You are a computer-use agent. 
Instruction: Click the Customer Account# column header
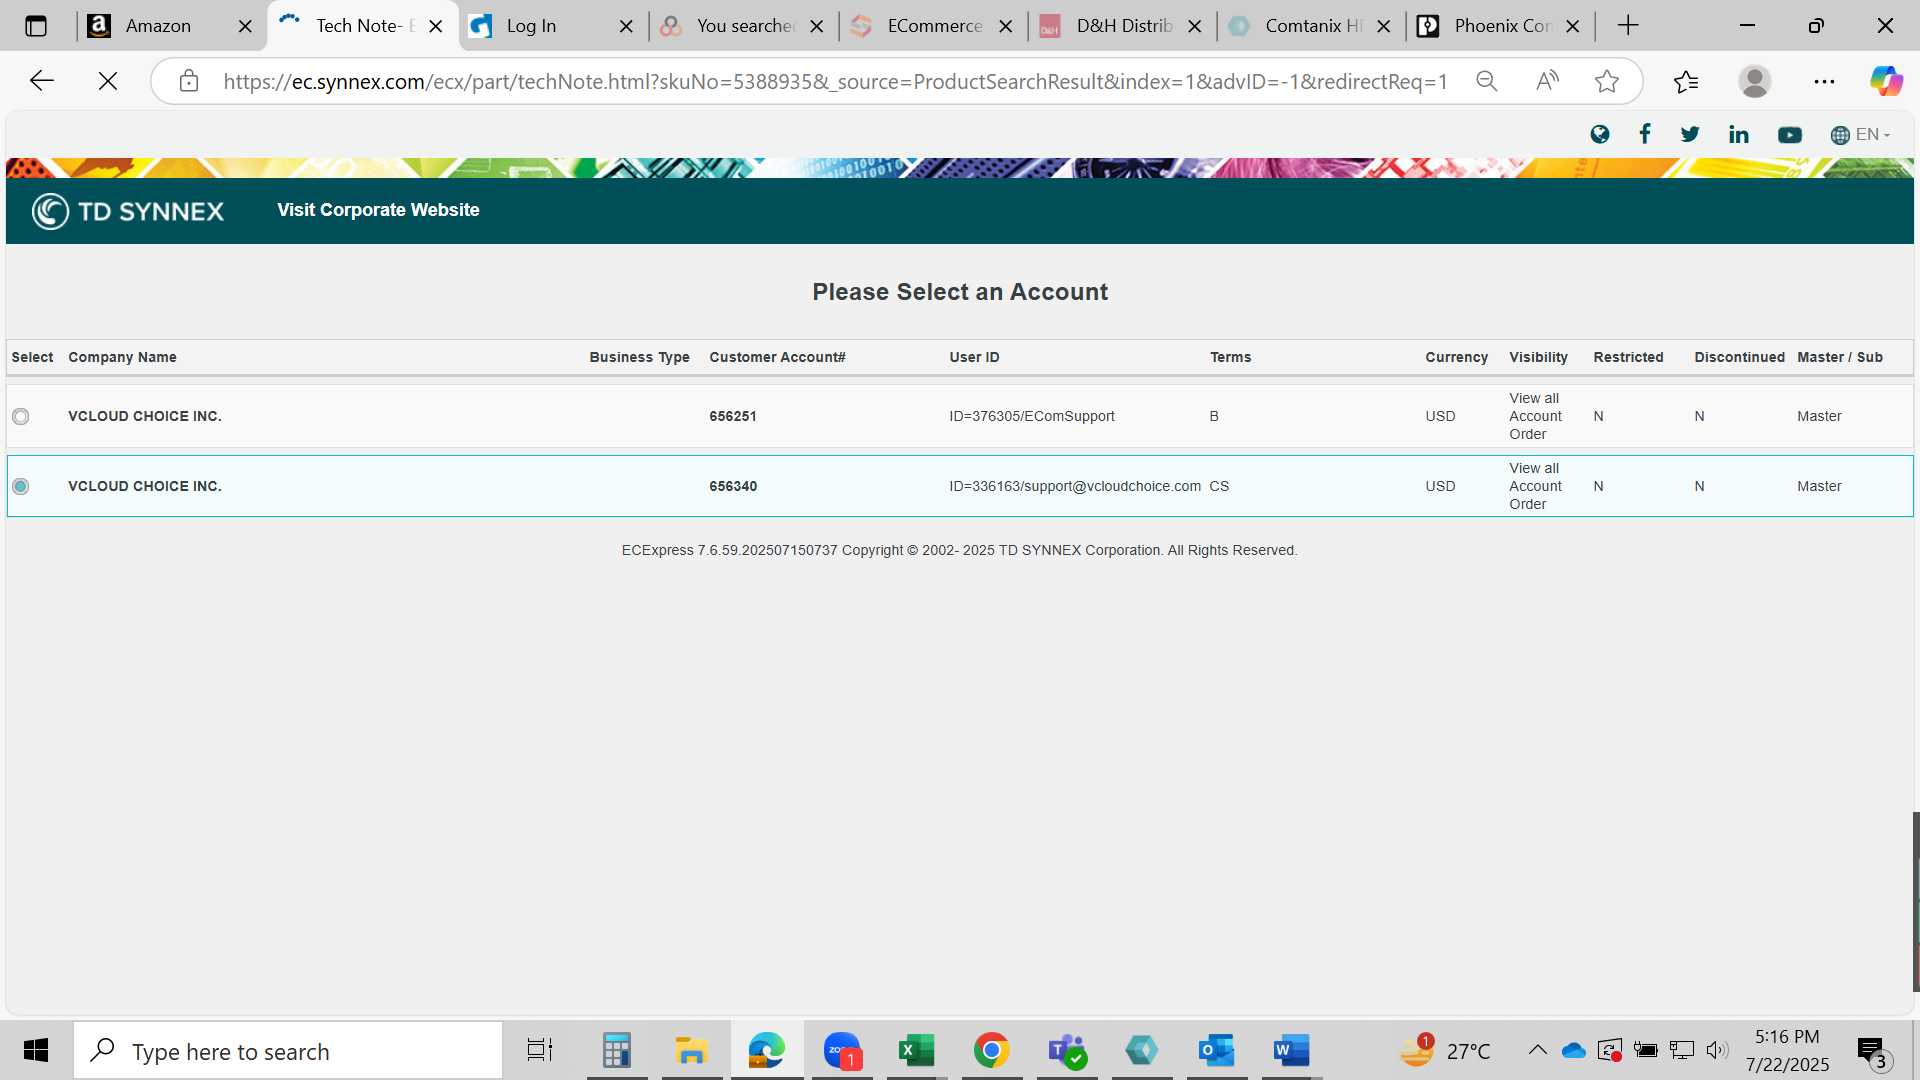pos(777,357)
